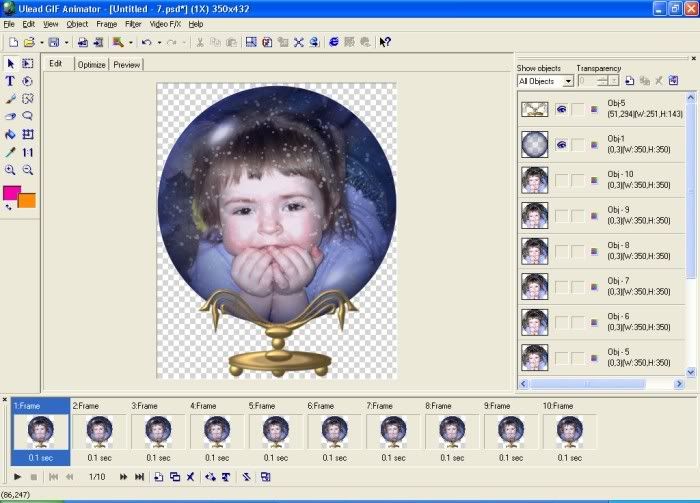Open the Undo history dropdown arrow
The width and height of the screenshot is (700, 503).
159,42
